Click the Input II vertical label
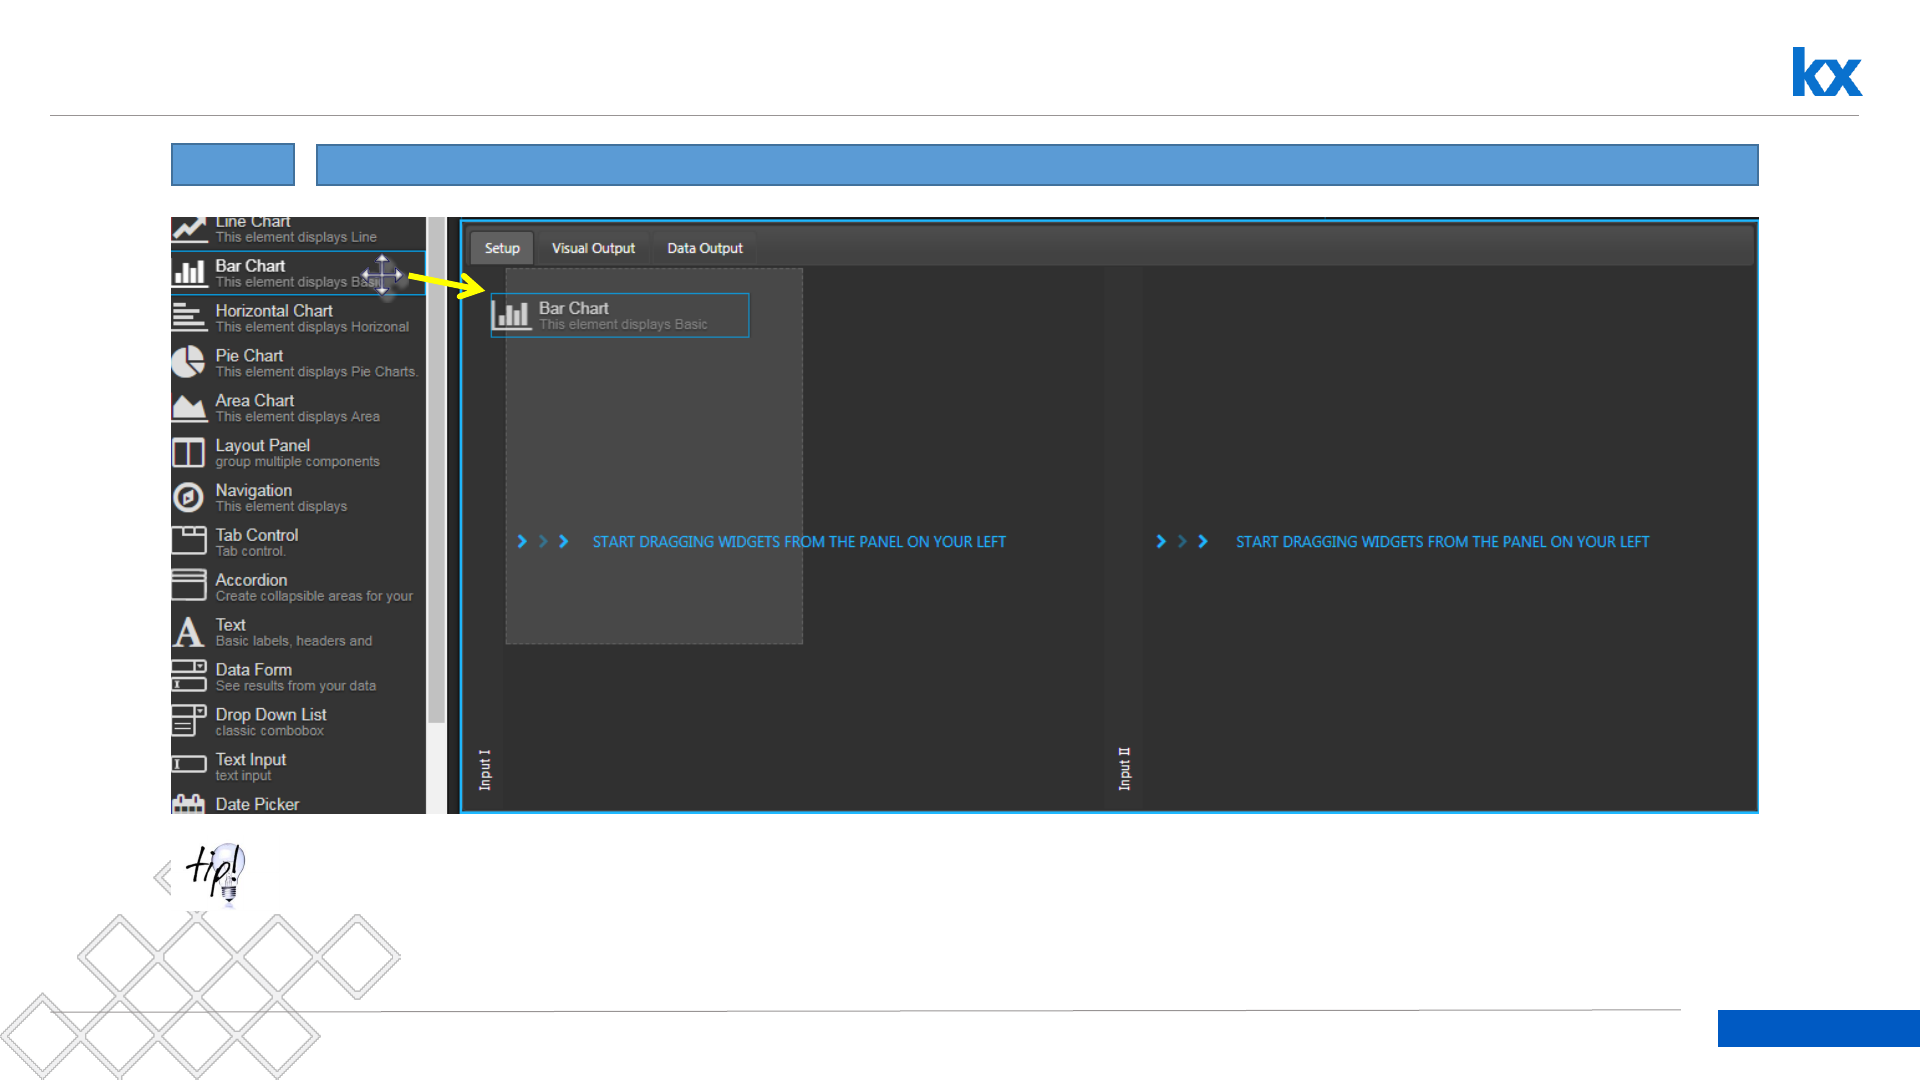 [1124, 768]
